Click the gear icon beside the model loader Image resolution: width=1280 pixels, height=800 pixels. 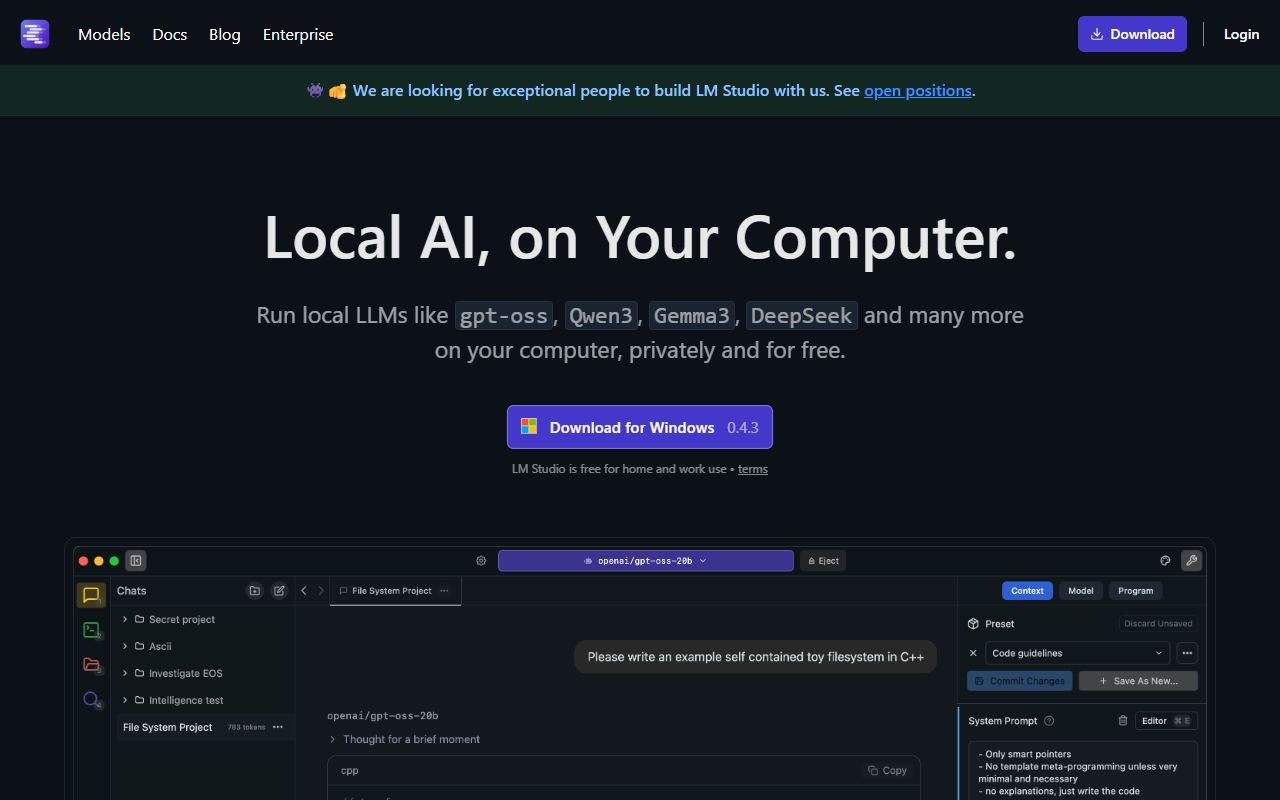[x=481, y=561]
